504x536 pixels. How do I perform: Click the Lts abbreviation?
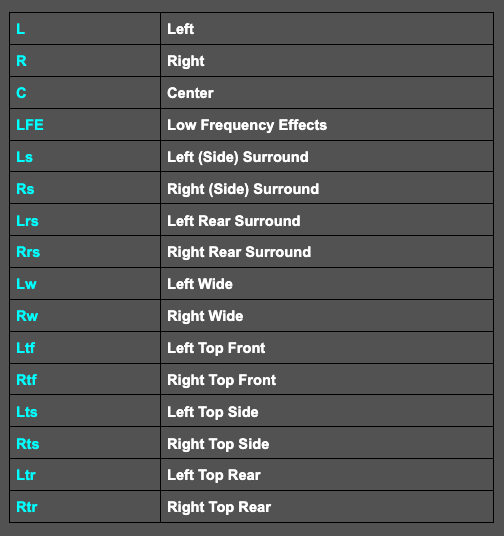coord(27,412)
